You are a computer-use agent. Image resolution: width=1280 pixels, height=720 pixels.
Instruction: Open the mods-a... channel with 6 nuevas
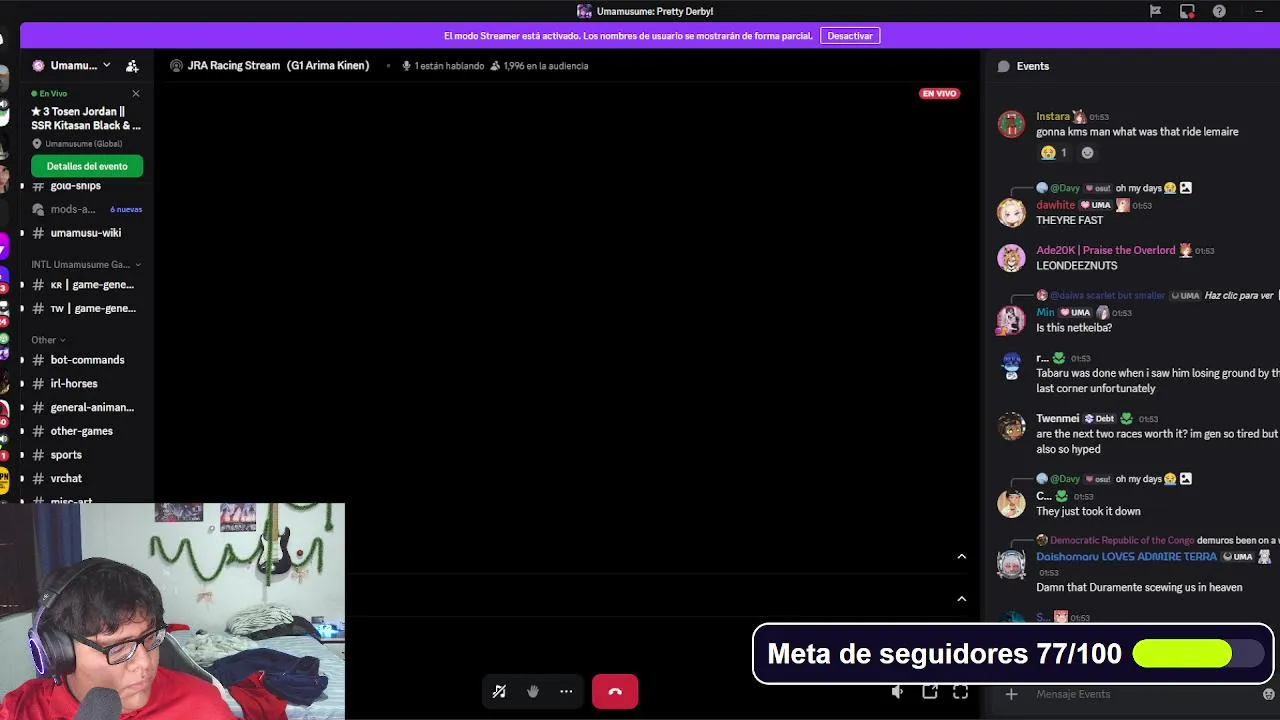tap(86, 209)
